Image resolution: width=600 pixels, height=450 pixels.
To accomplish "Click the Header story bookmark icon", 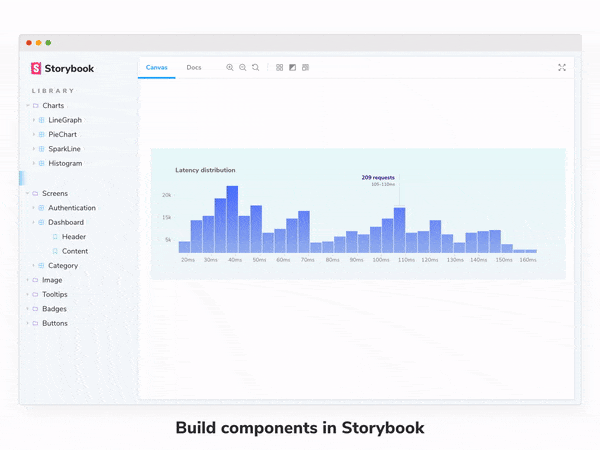I will (x=55, y=236).
